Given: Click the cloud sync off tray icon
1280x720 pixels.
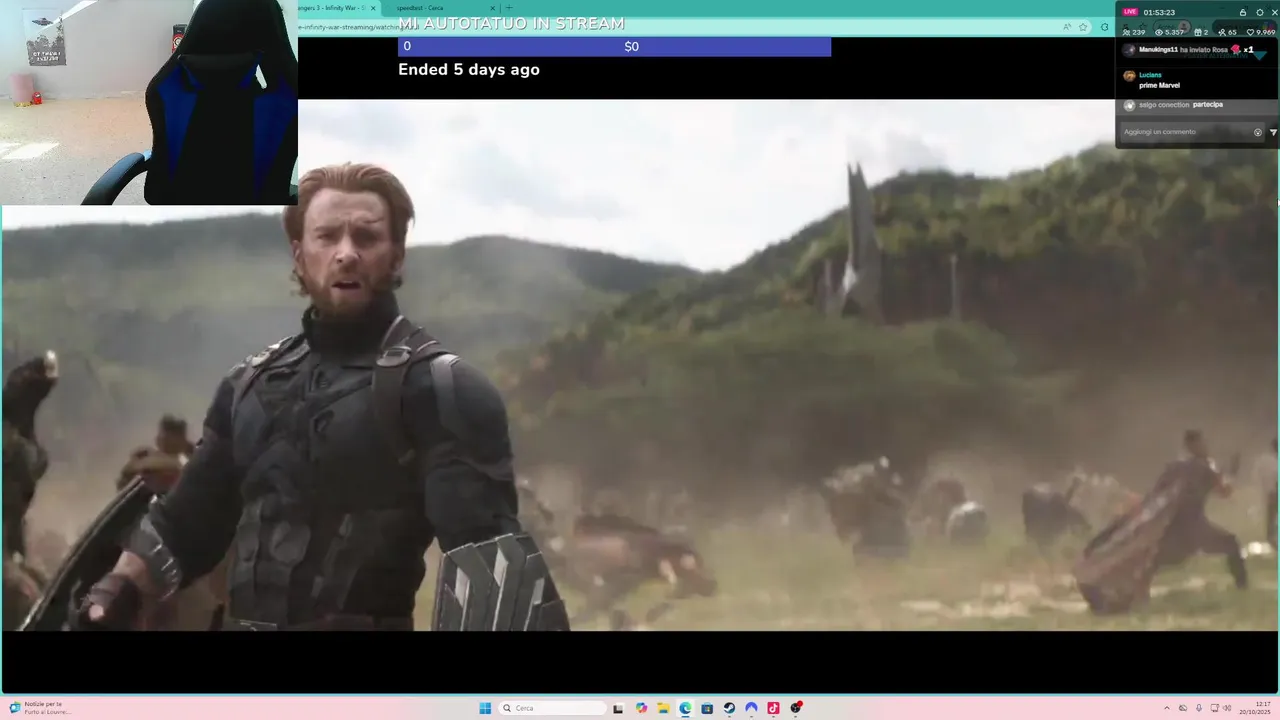Looking at the screenshot, I should coord(1183,708).
